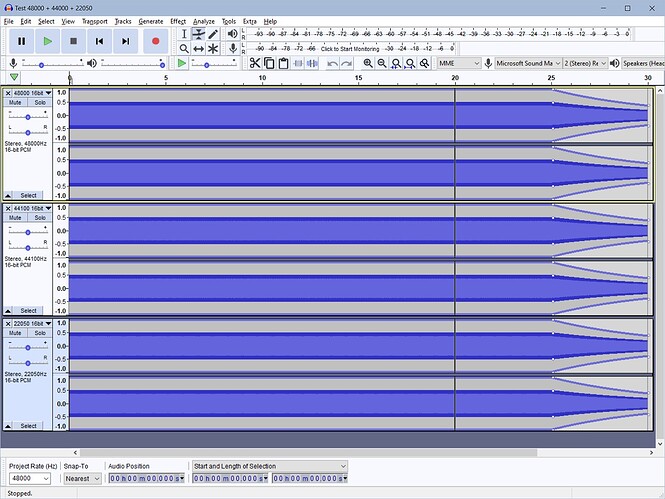Open the Effect menu
Screen dimensions: 665x499
click(178, 21)
